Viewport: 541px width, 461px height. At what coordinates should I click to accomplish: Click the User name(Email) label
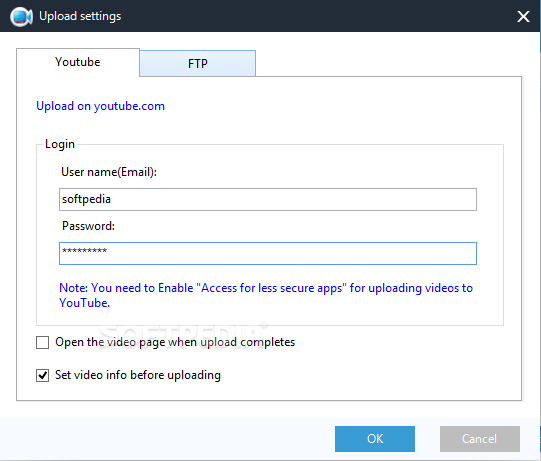pyautogui.click(x=109, y=172)
